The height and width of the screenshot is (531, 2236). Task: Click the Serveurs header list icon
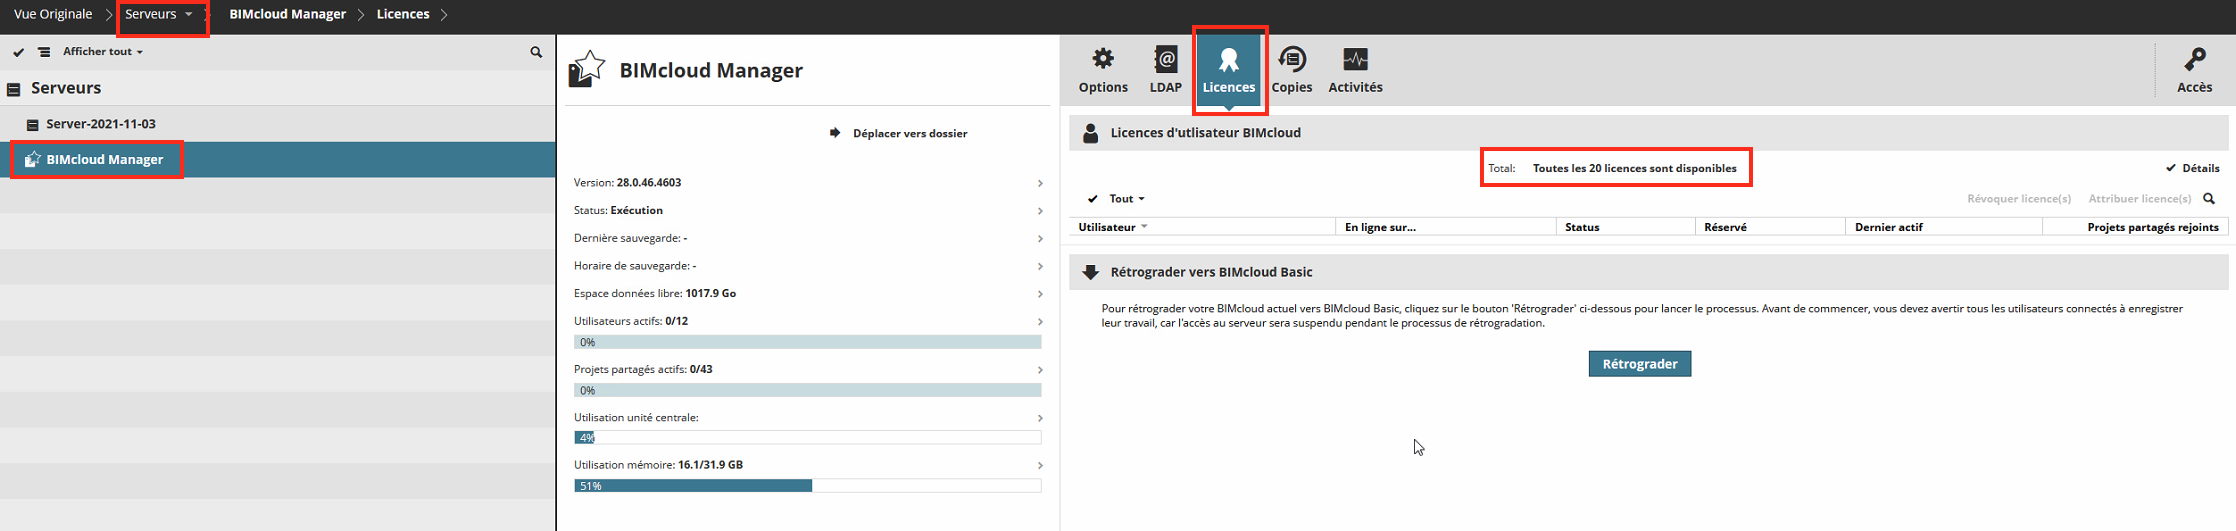14,89
